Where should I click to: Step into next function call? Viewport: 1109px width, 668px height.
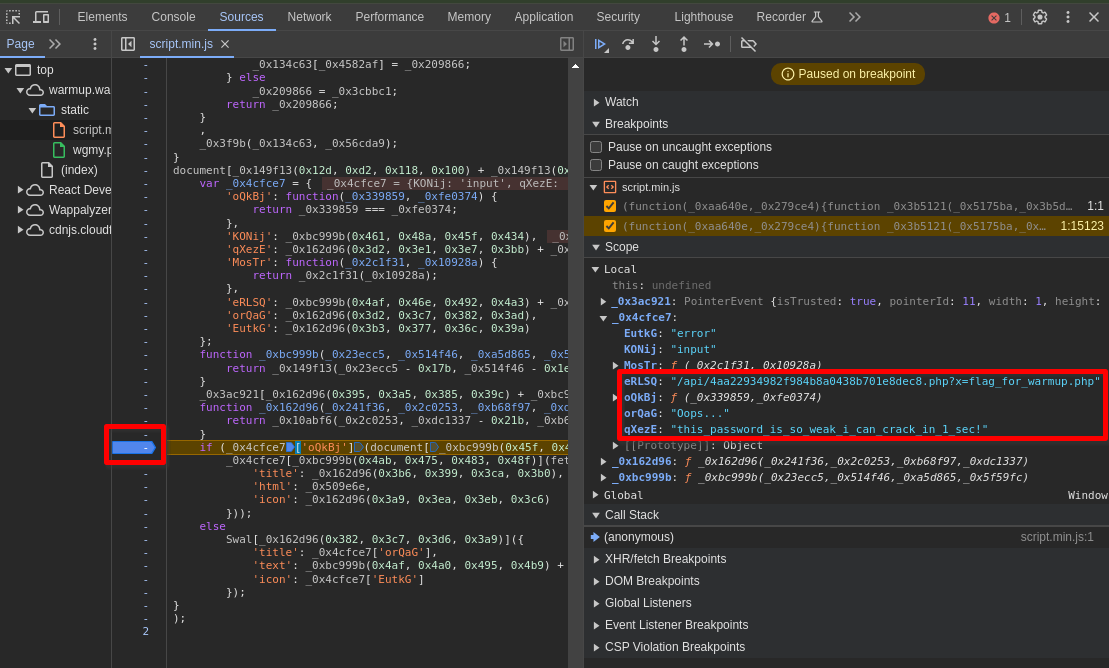pyautogui.click(x=656, y=45)
